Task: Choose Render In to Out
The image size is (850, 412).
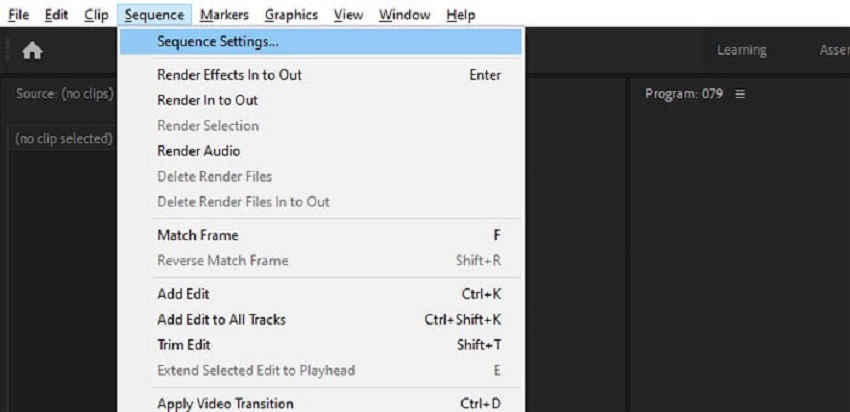Action: pyautogui.click(x=207, y=100)
